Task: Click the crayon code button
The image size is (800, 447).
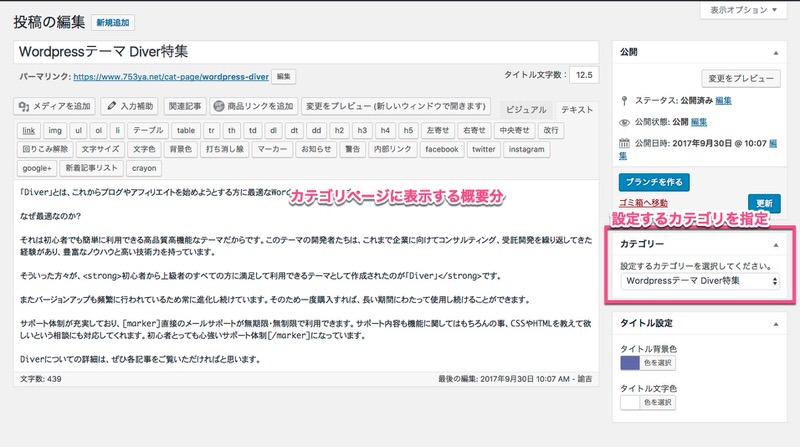Action: (144, 168)
